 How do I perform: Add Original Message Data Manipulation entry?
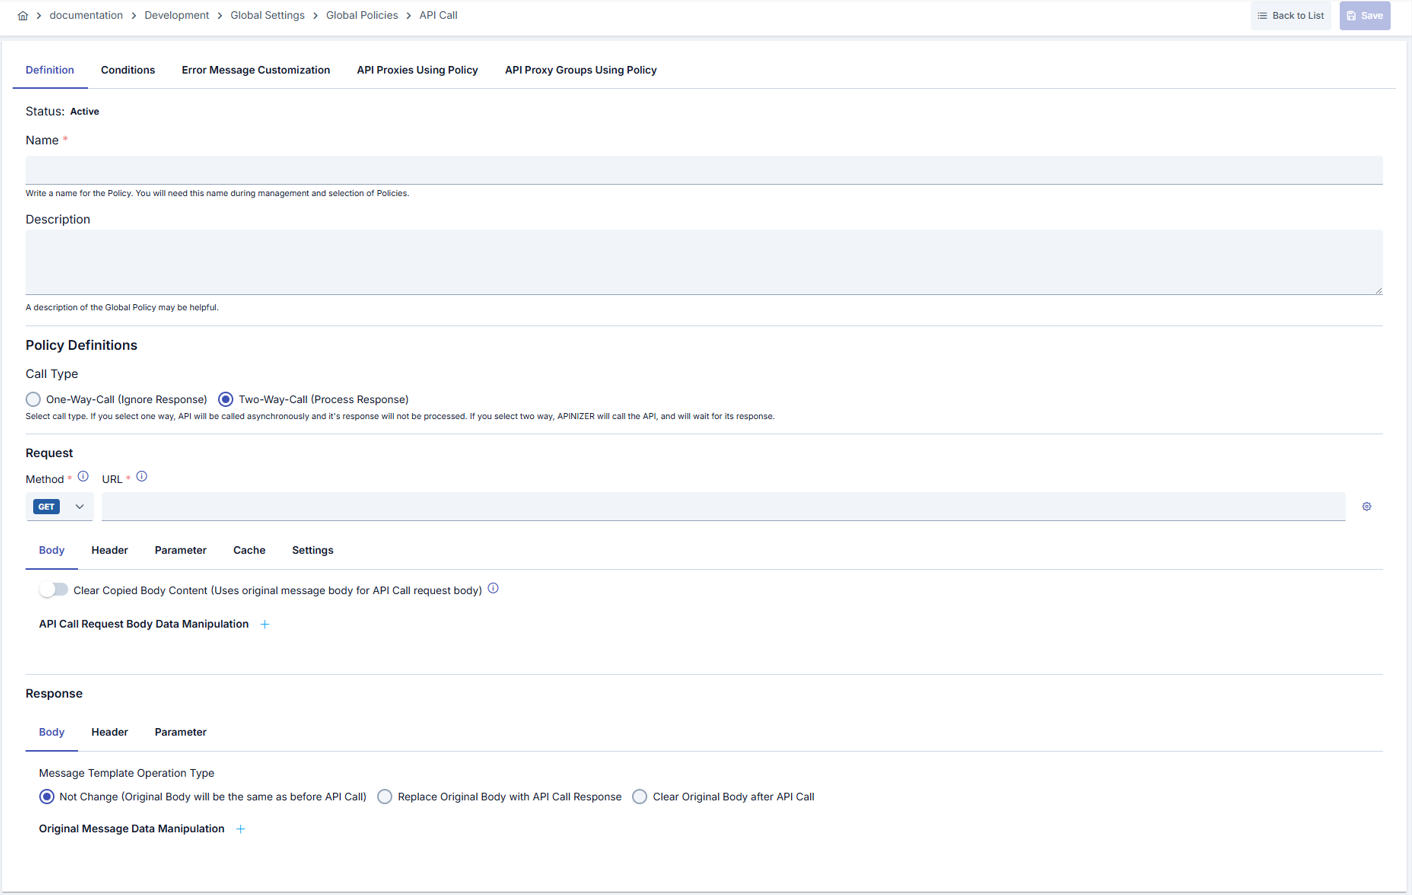(x=240, y=829)
